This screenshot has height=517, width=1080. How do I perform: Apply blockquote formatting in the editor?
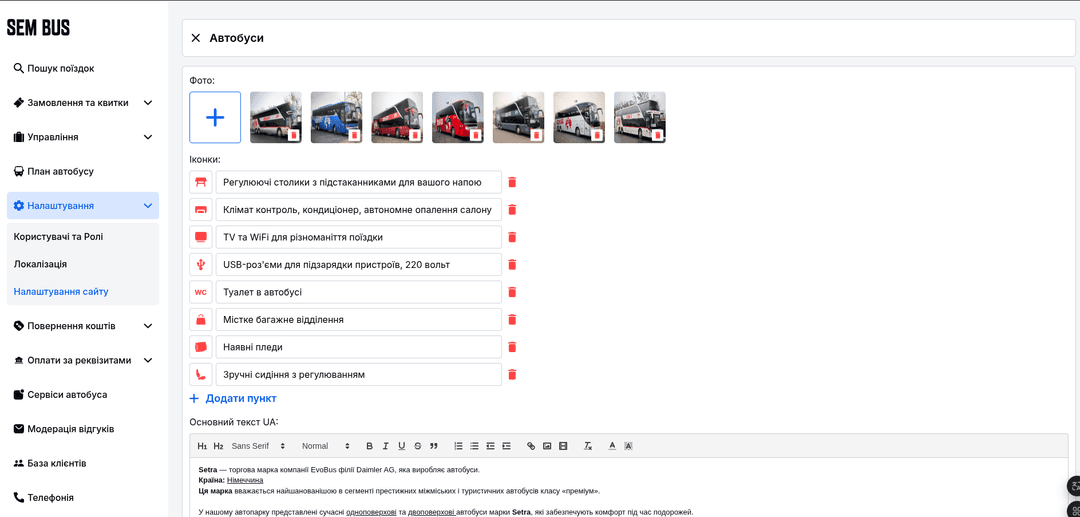pyautogui.click(x=434, y=446)
